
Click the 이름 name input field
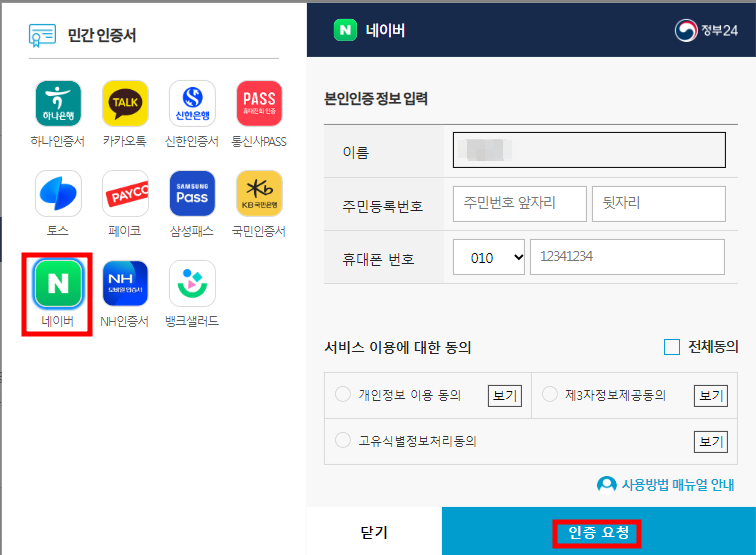pyautogui.click(x=589, y=150)
